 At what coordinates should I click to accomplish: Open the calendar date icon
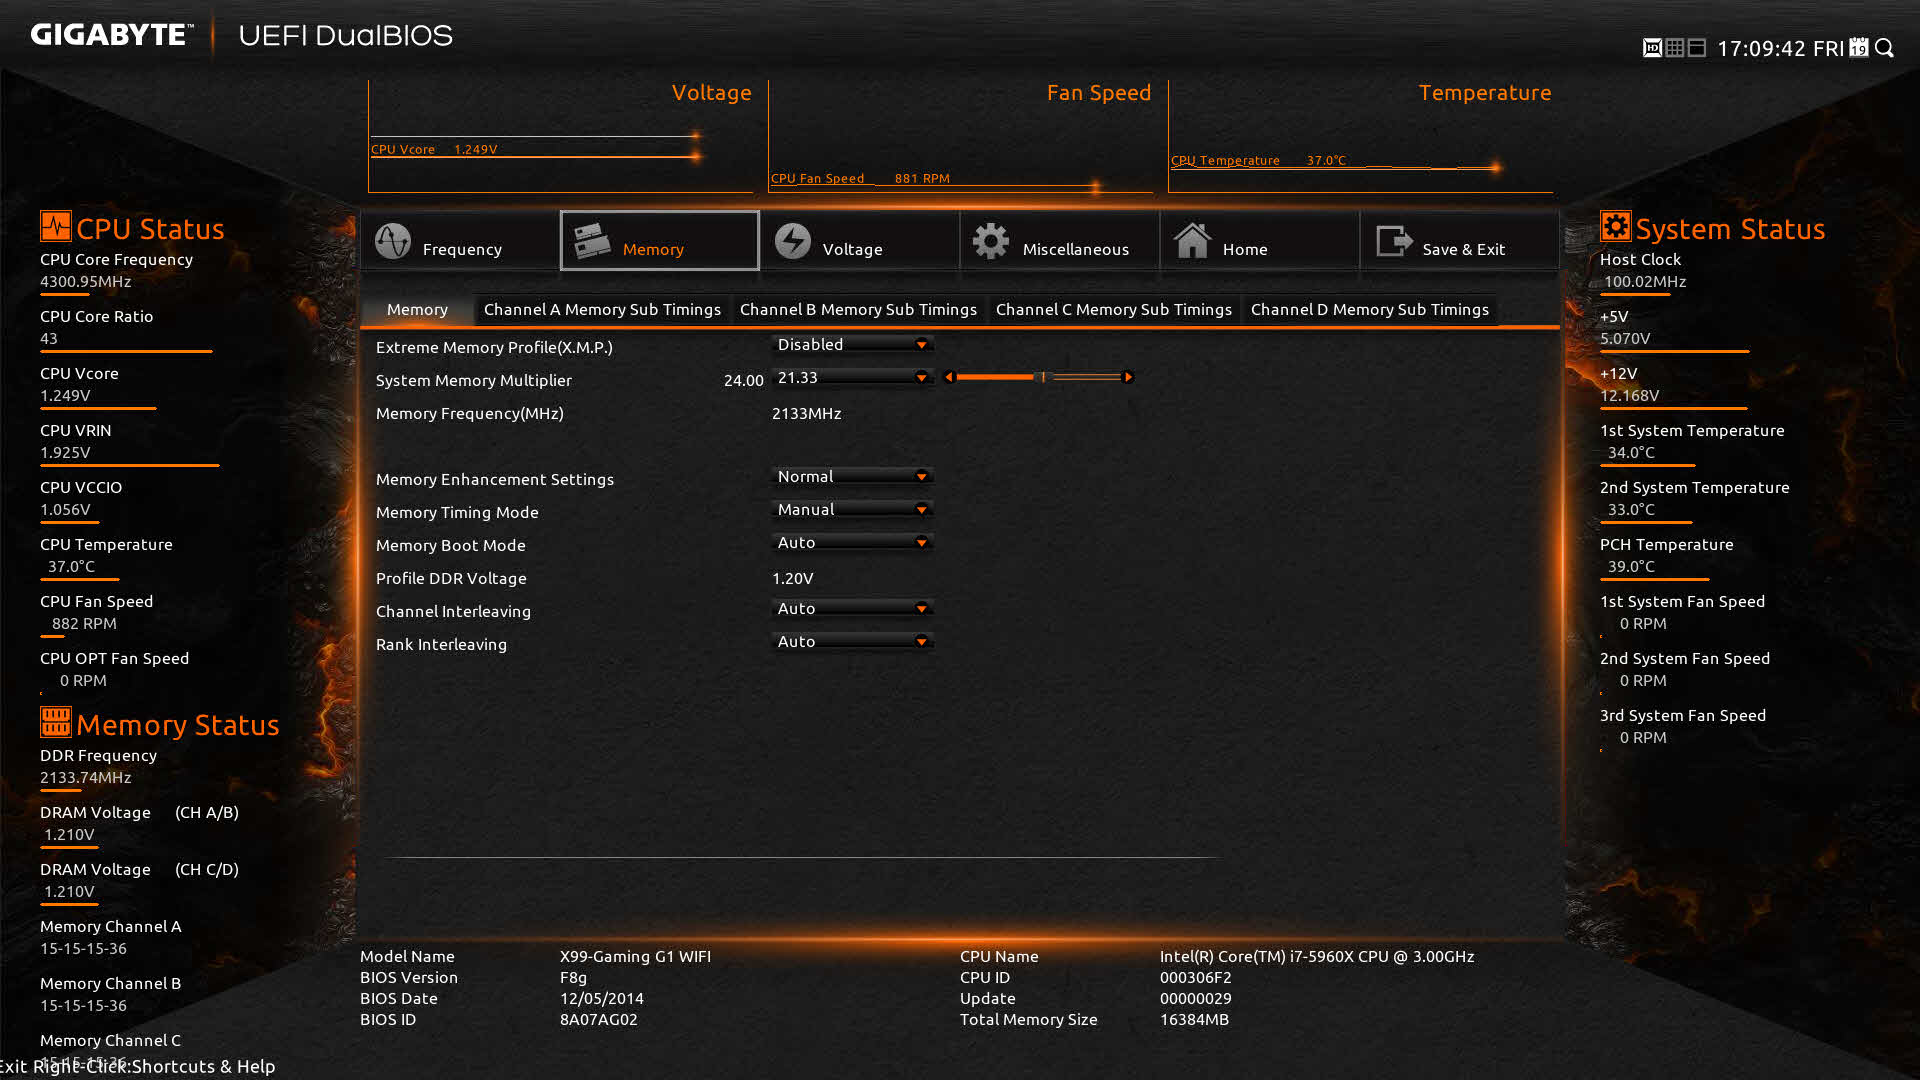click(1859, 48)
